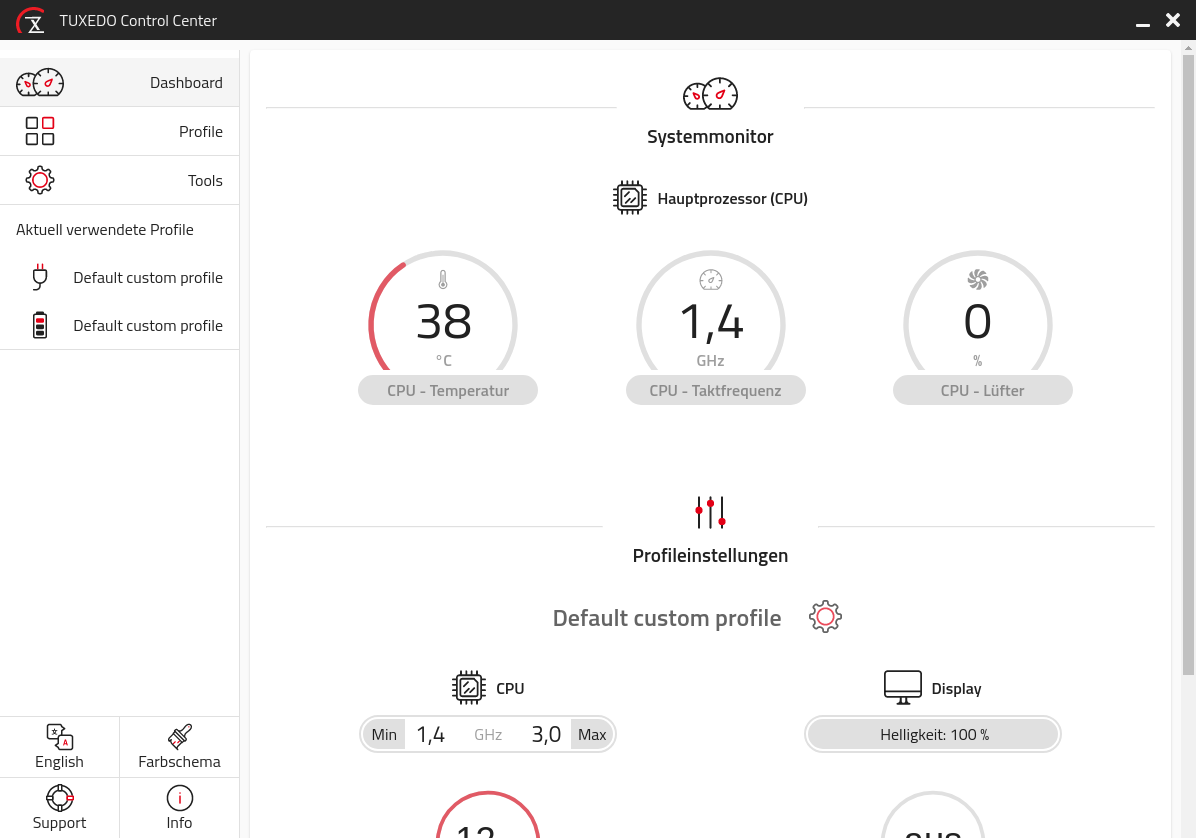Click the 1,4 GHz clock frequency gauge value
The image size is (1196, 838).
pyautogui.click(x=711, y=322)
